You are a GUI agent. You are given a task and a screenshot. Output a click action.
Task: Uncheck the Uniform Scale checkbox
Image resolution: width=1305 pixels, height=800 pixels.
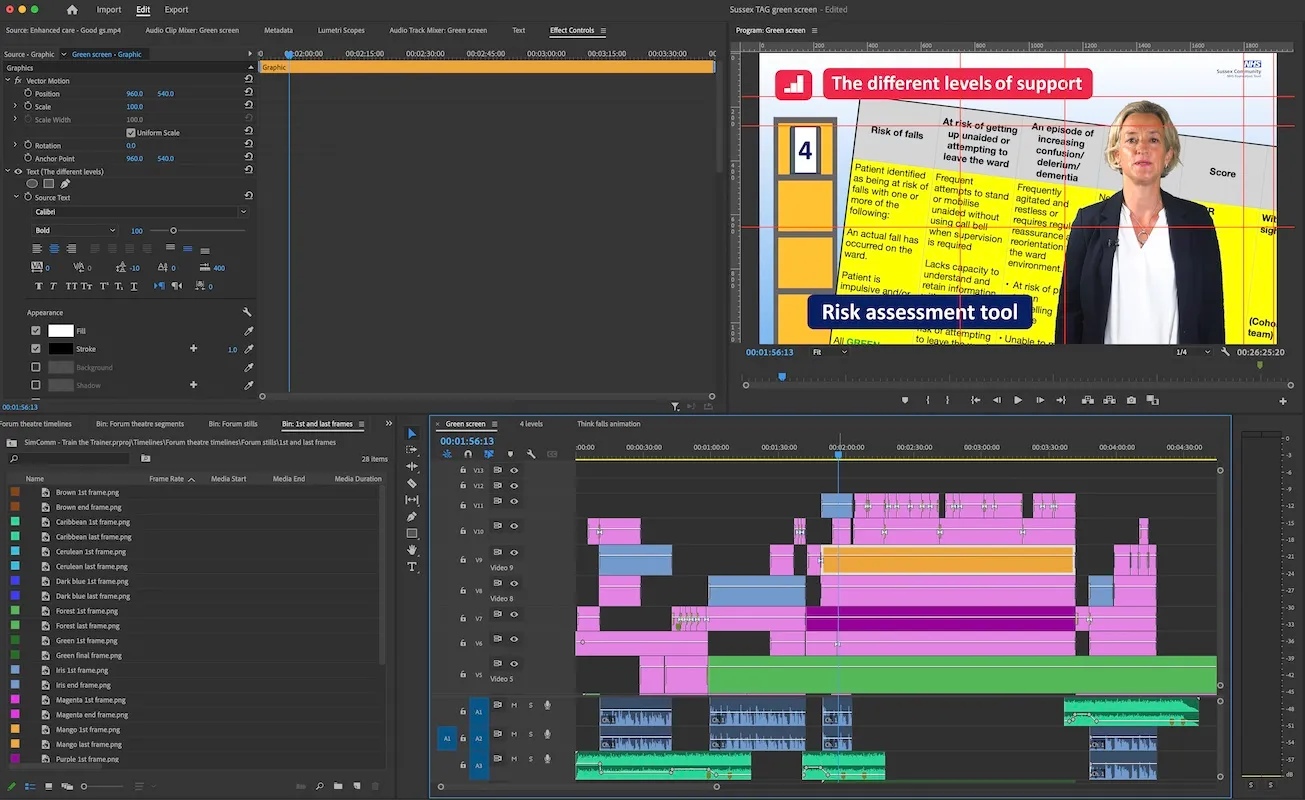(x=131, y=133)
